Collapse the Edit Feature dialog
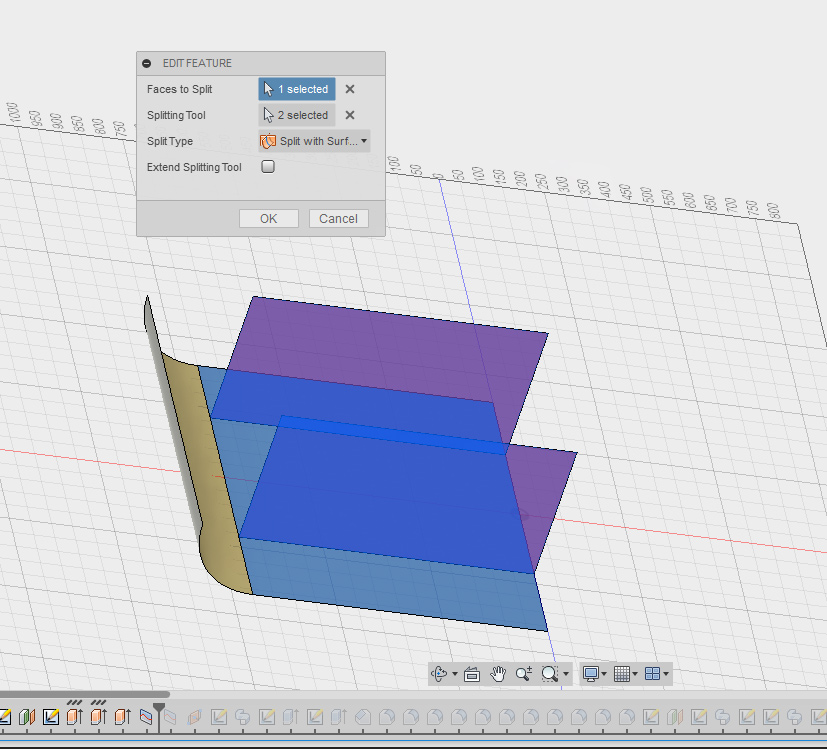The height and width of the screenshot is (749, 827). click(x=147, y=63)
